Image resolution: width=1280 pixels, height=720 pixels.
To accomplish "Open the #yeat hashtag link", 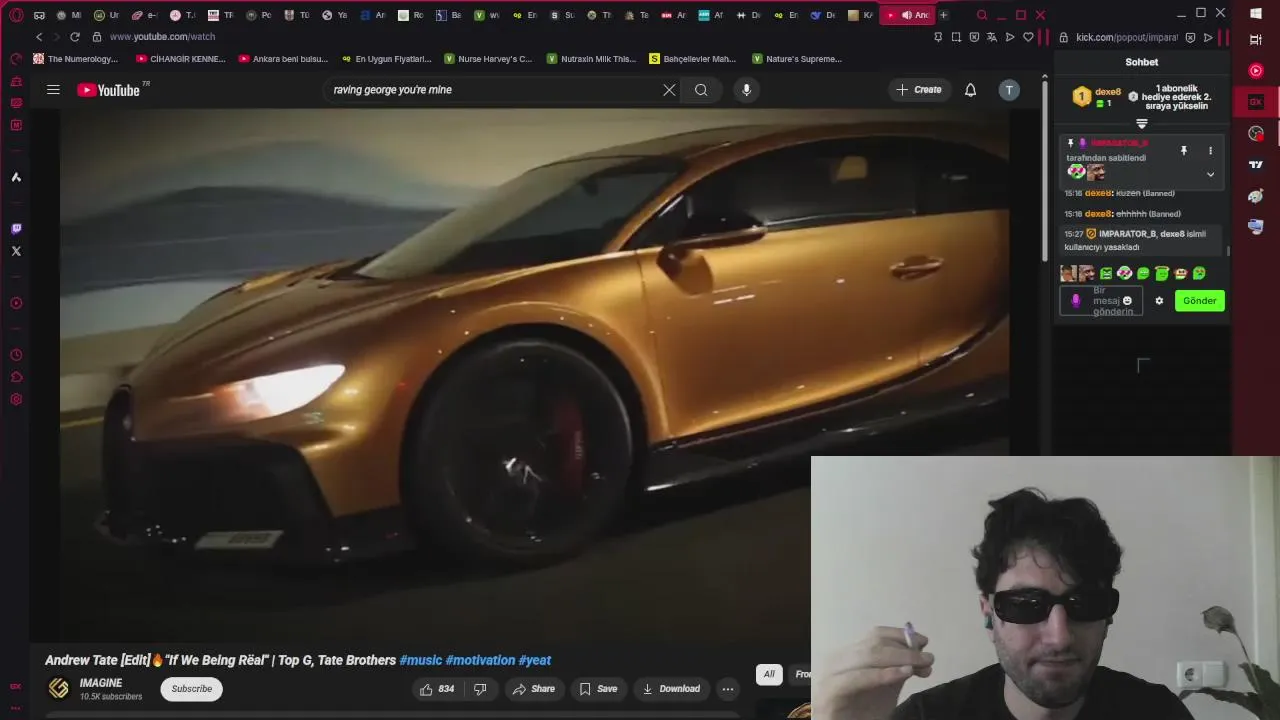I will point(534,660).
